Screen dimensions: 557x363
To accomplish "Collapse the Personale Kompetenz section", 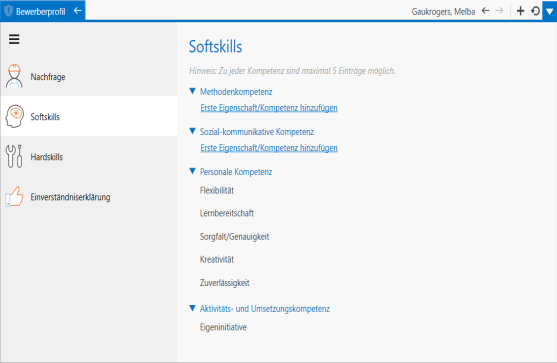I will (193, 172).
